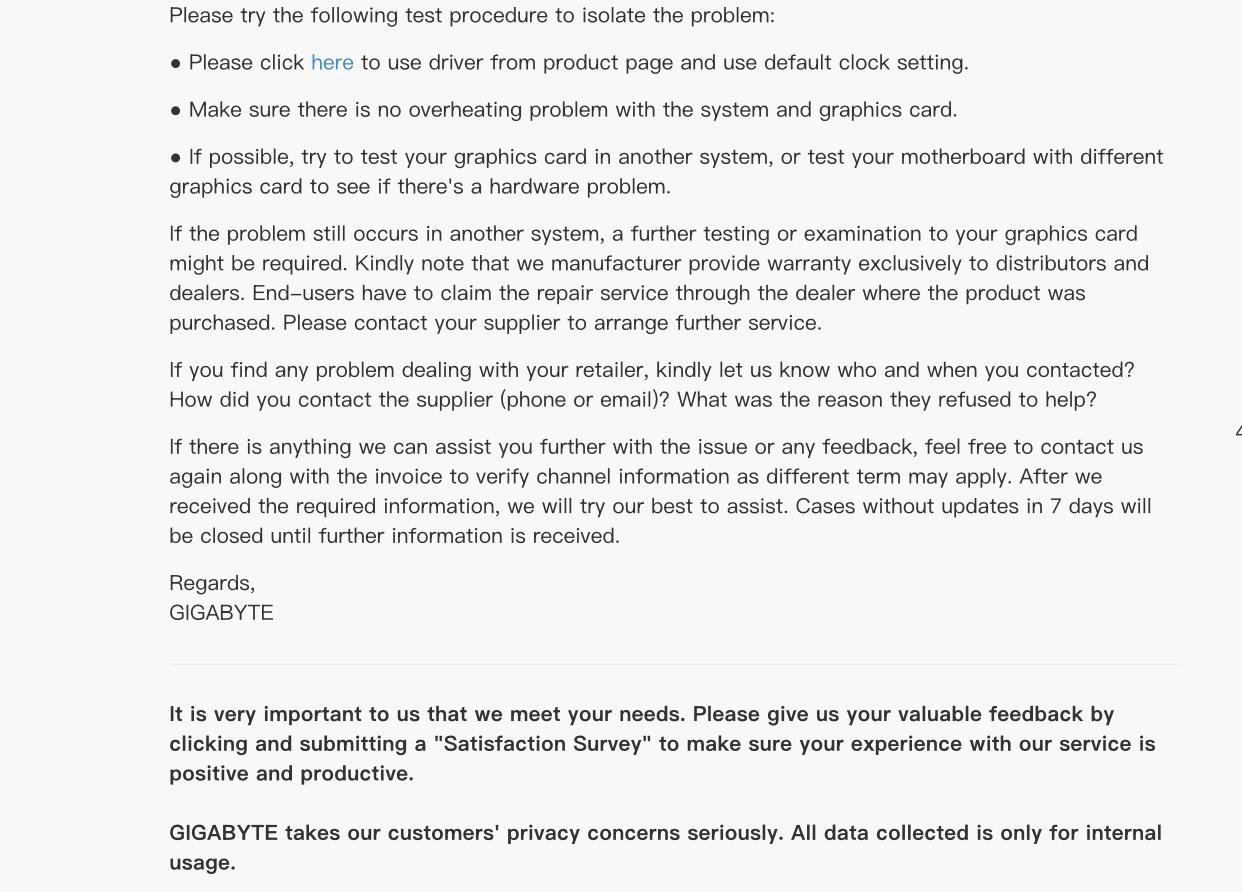Click the "be closed until further information" line
This screenshot has height=892, width=1242.
pos(394,536)
